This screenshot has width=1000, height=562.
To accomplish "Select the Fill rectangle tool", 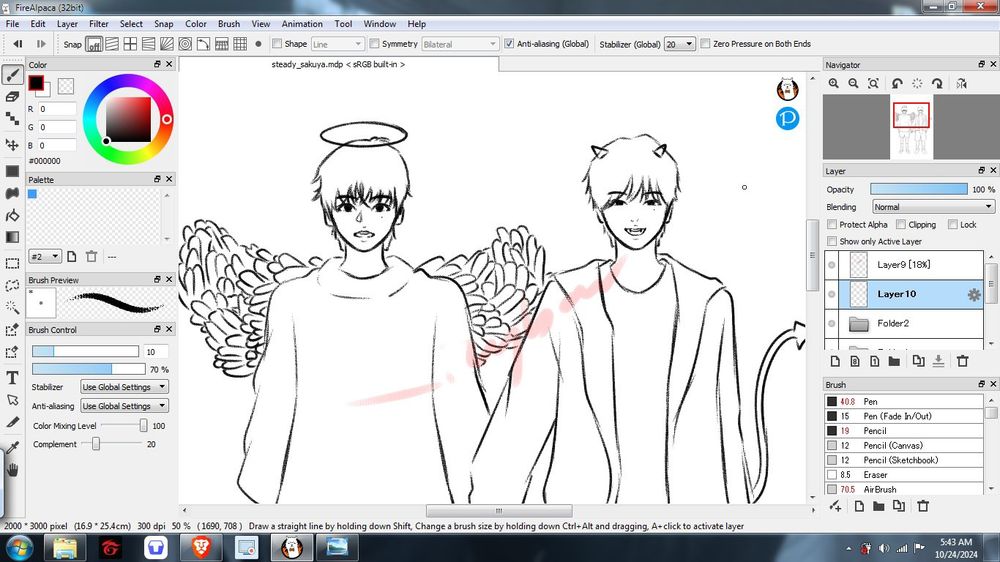I will [12, 171].
